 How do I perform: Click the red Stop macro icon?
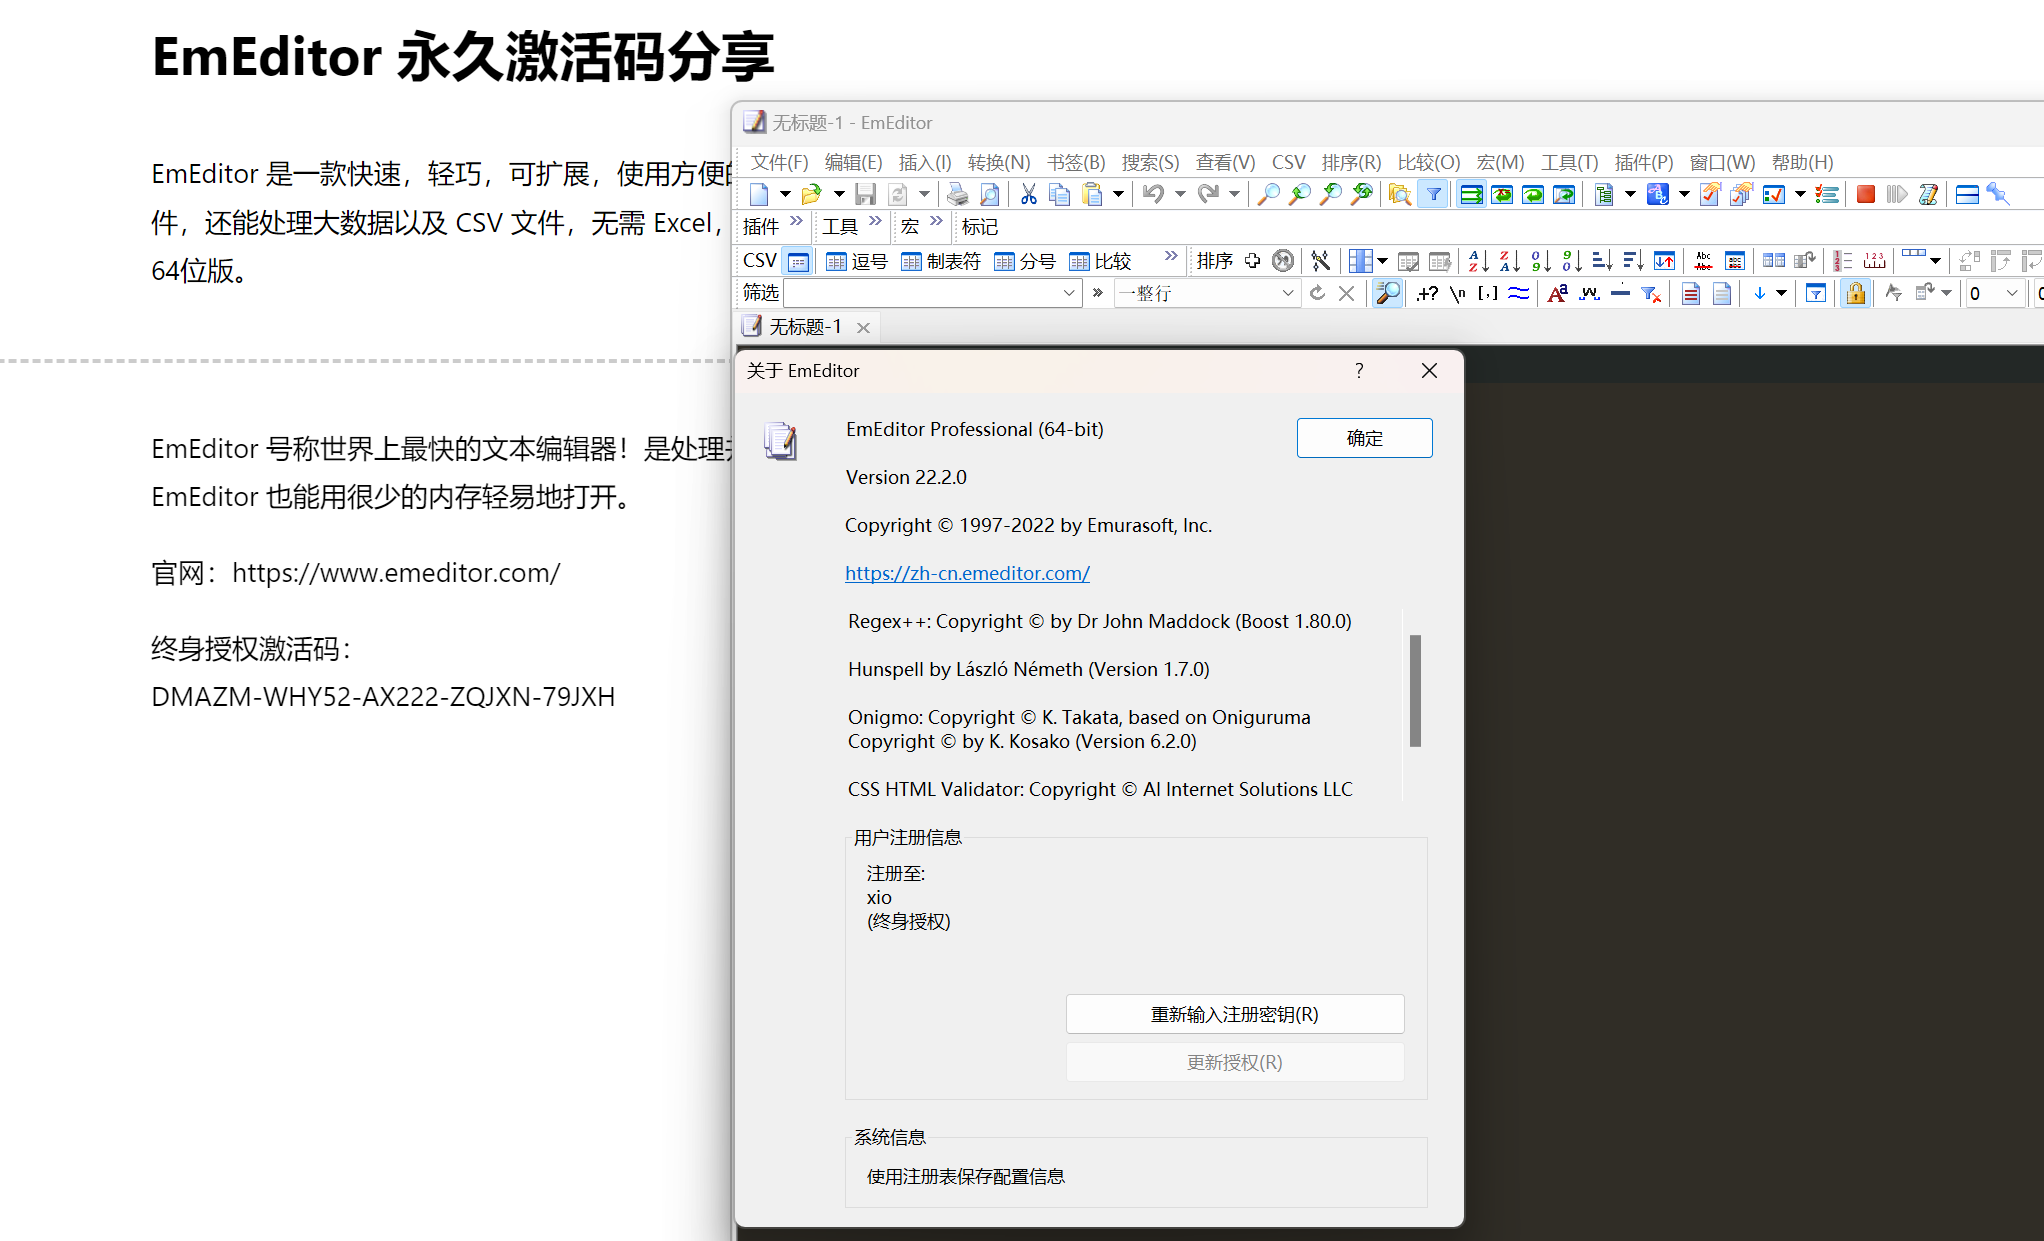[x=1866, y=194]
